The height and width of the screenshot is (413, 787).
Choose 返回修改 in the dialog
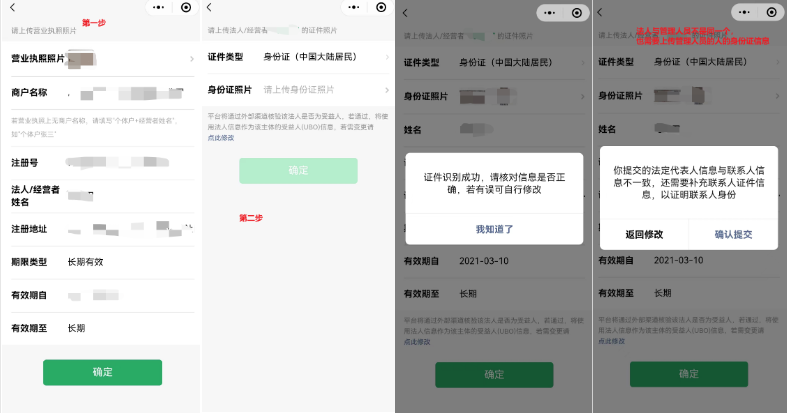click(x=644, y=234)
